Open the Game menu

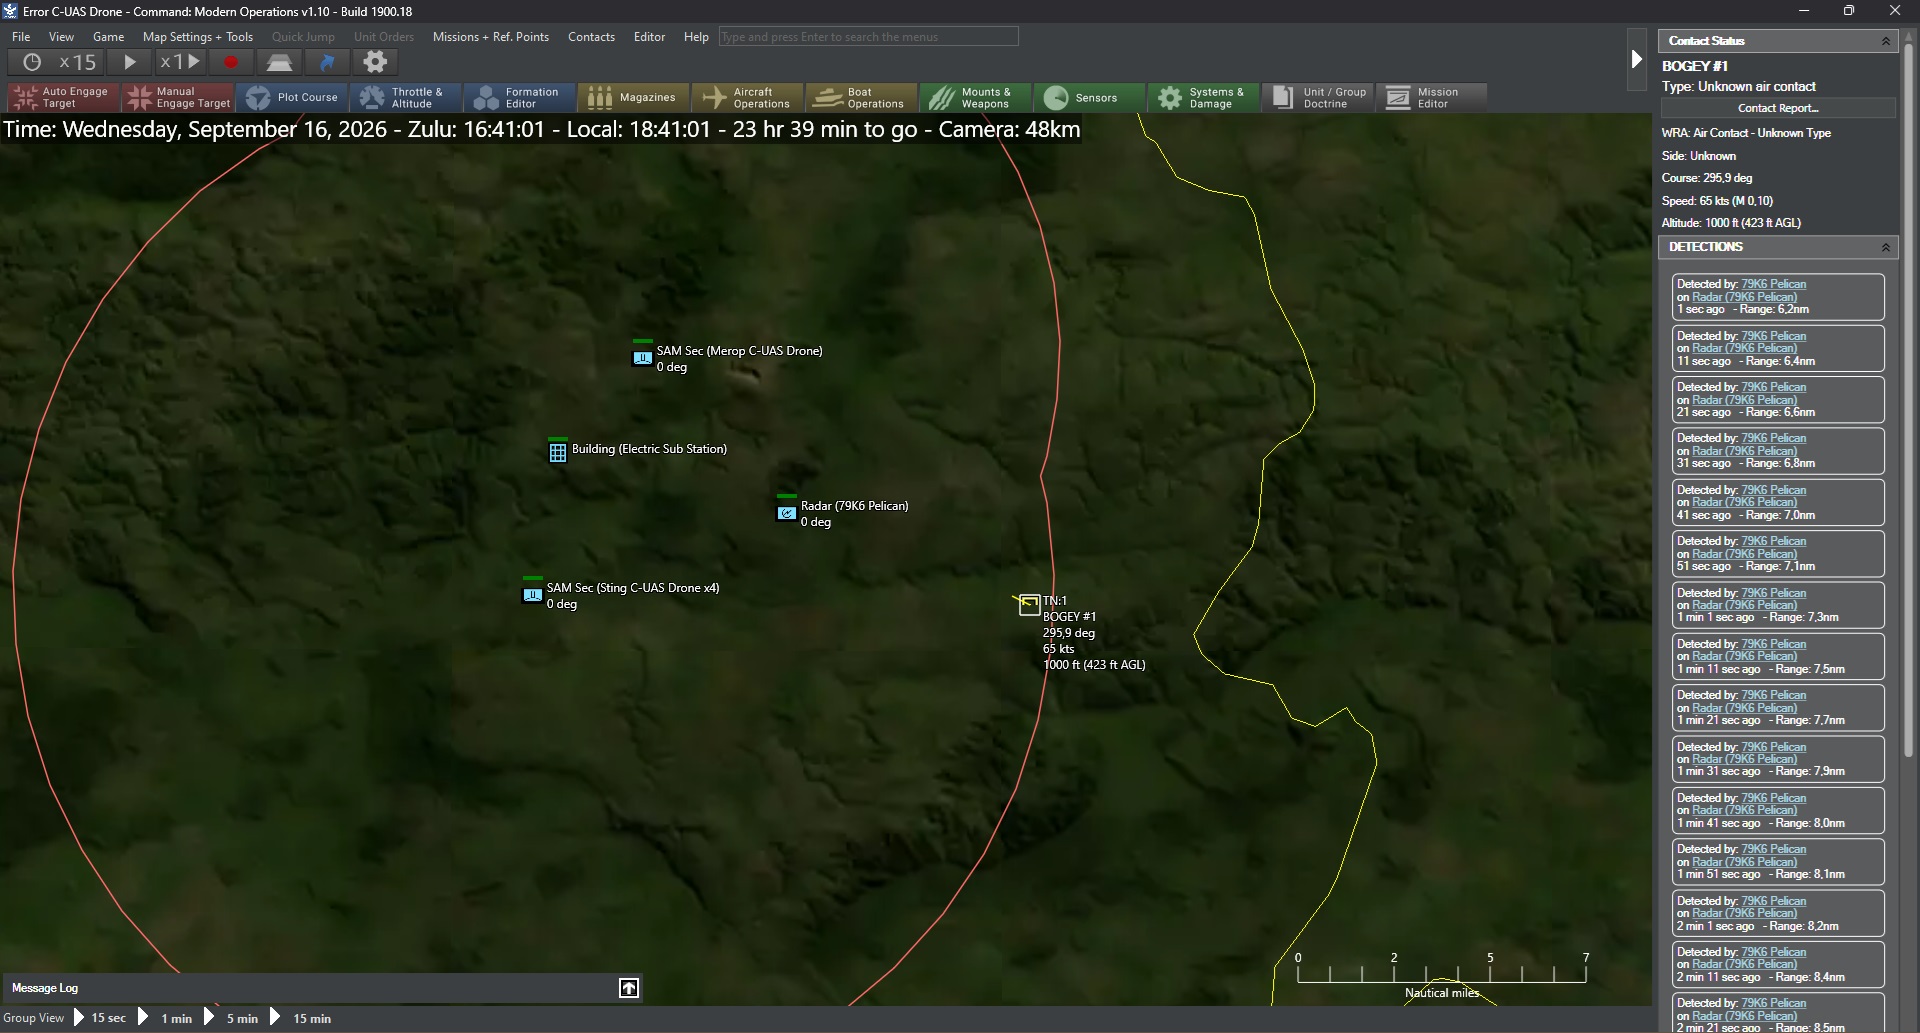click(x=109, y=37)
